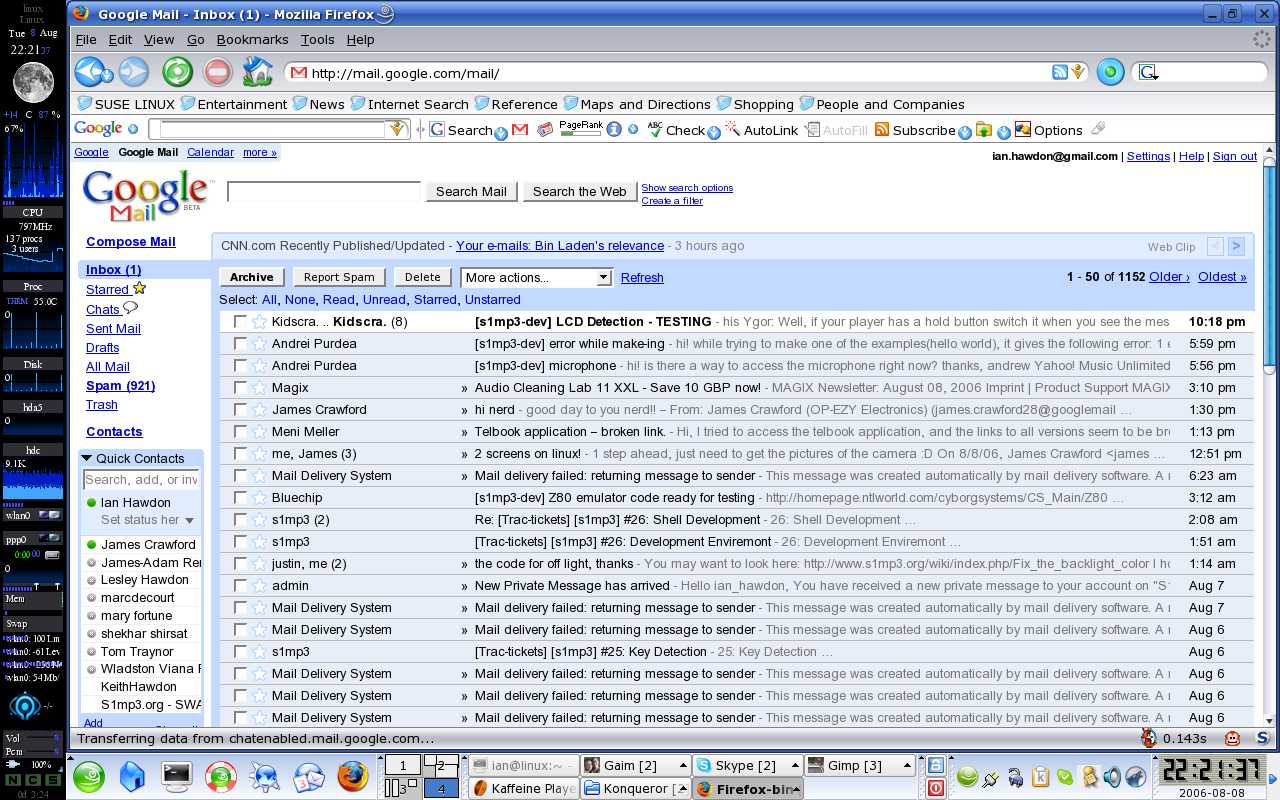Click the spell Check icon in Google Toolbar
1280x800 pixels.
(655, 129)
